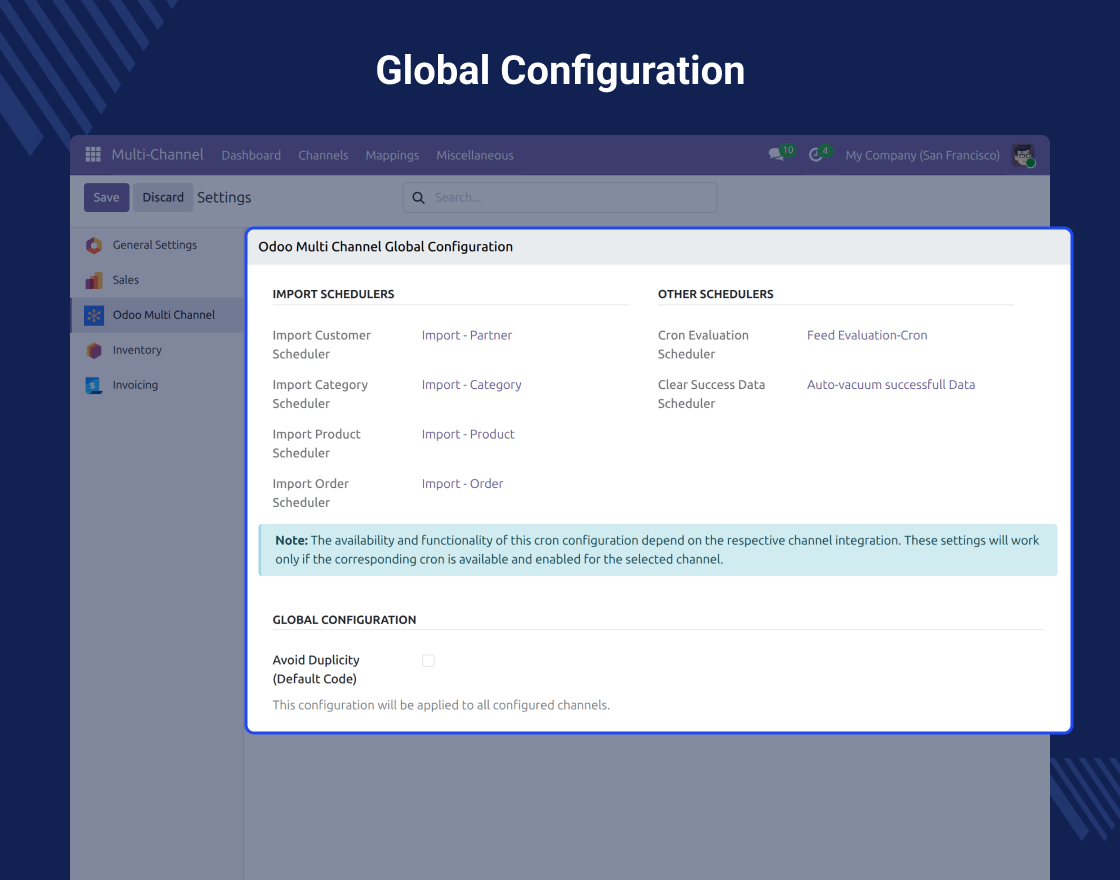Open the apps grid menu icon

(93, 155)
